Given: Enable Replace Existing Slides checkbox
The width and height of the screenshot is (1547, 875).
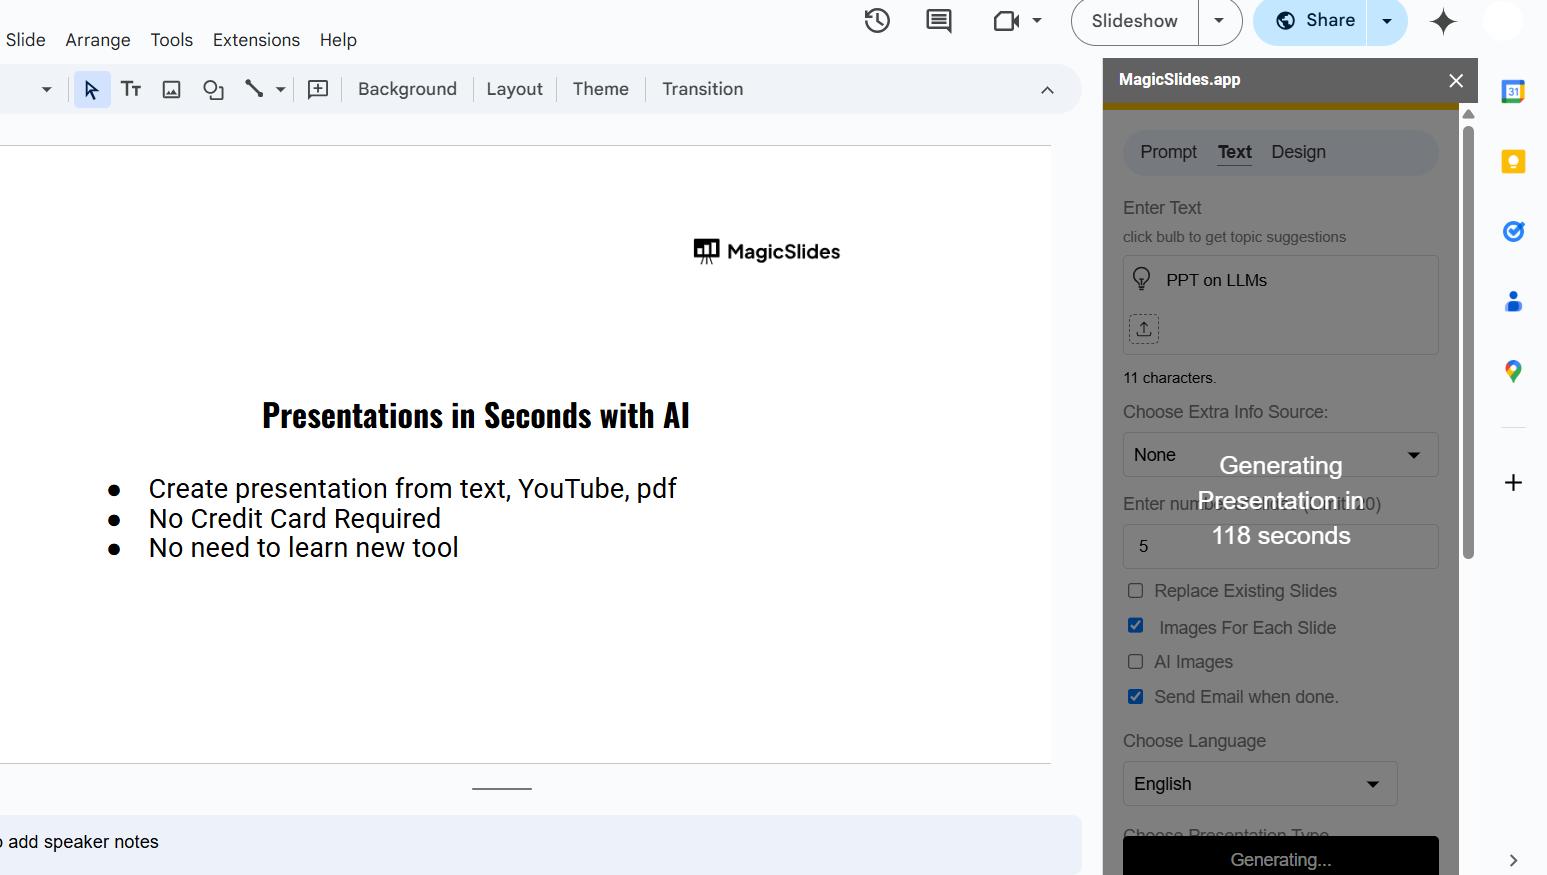Looking at the screenshot, I should [x=1136, y=591].
